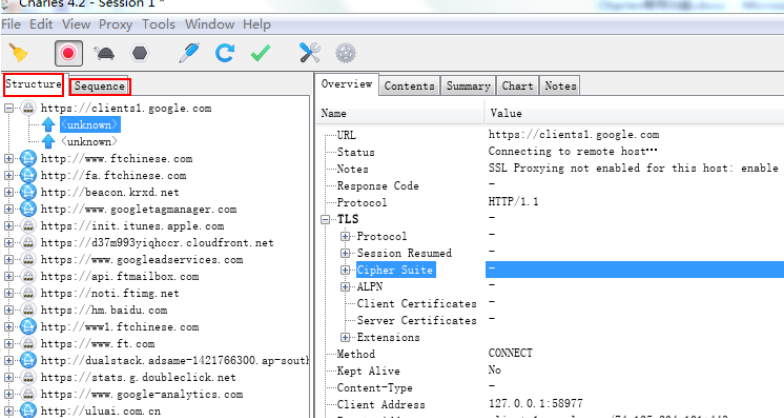Click the uluai.com.cn globe icon
This screenshot has height=418, width=784.
click(28, 410)
